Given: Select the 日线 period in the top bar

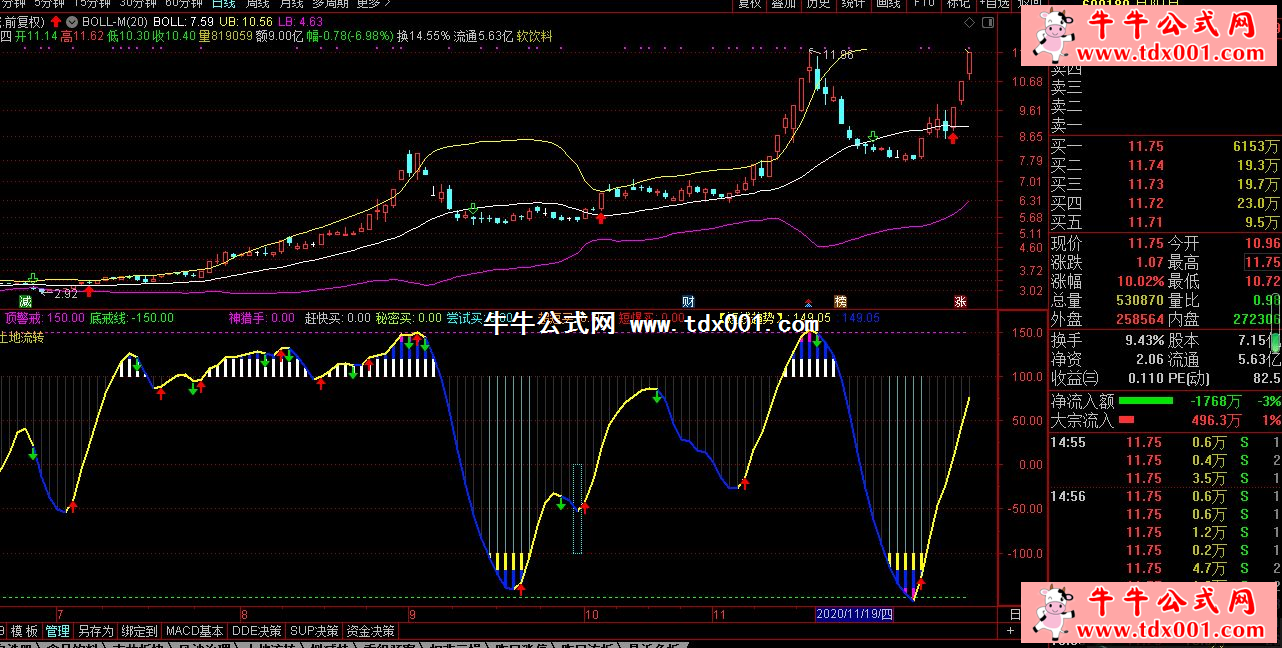Looking at the screenshot, I should pos(224,4).
